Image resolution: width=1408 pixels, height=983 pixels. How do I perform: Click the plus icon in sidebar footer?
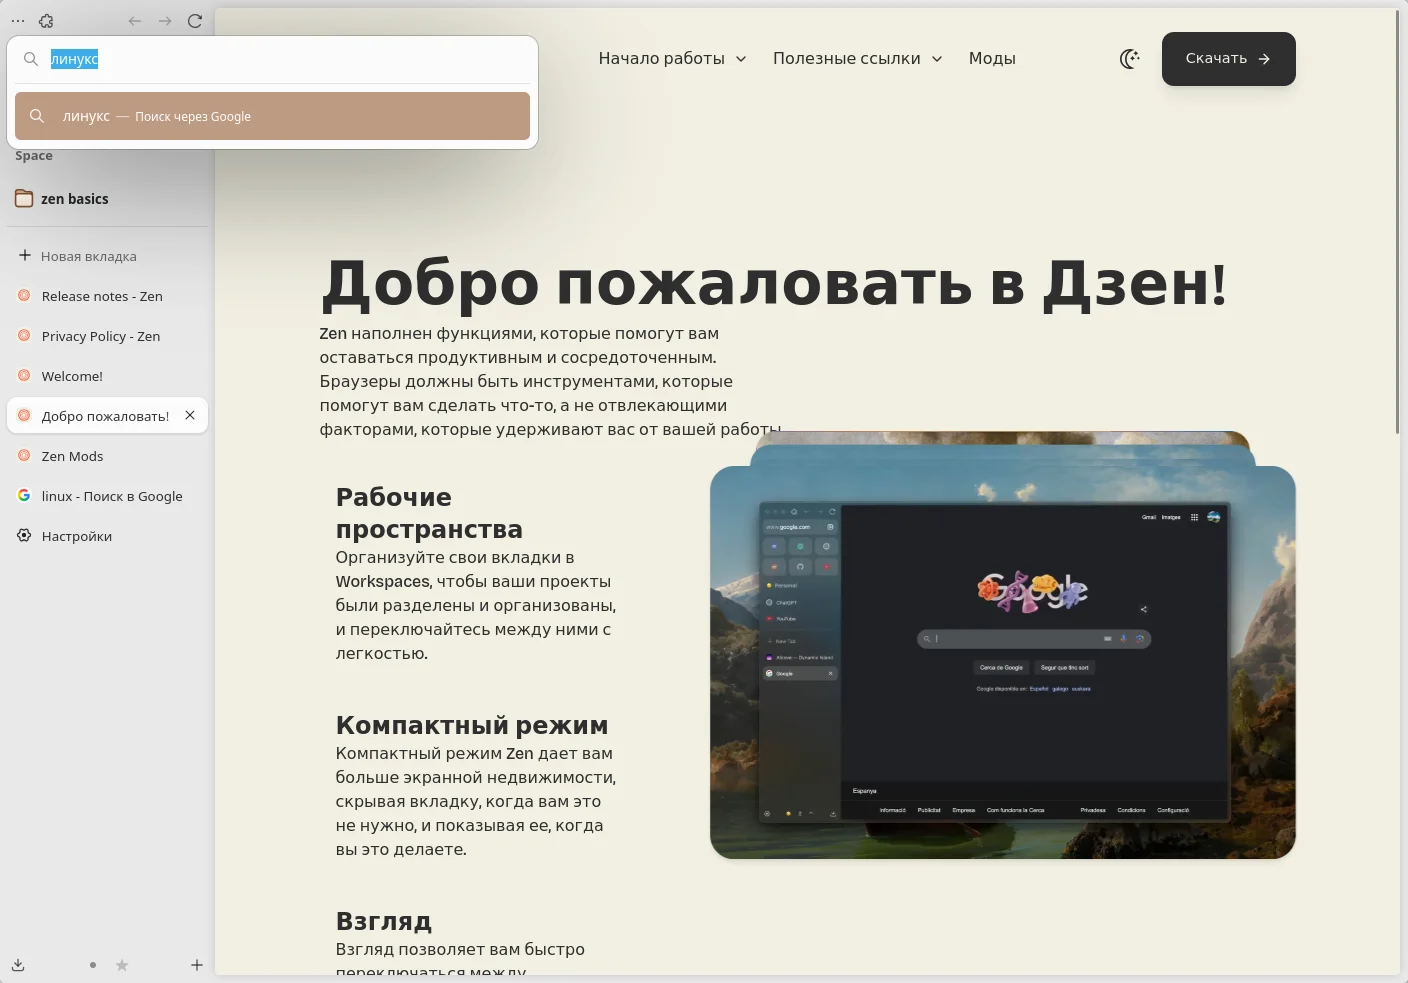tap(197, 965)
